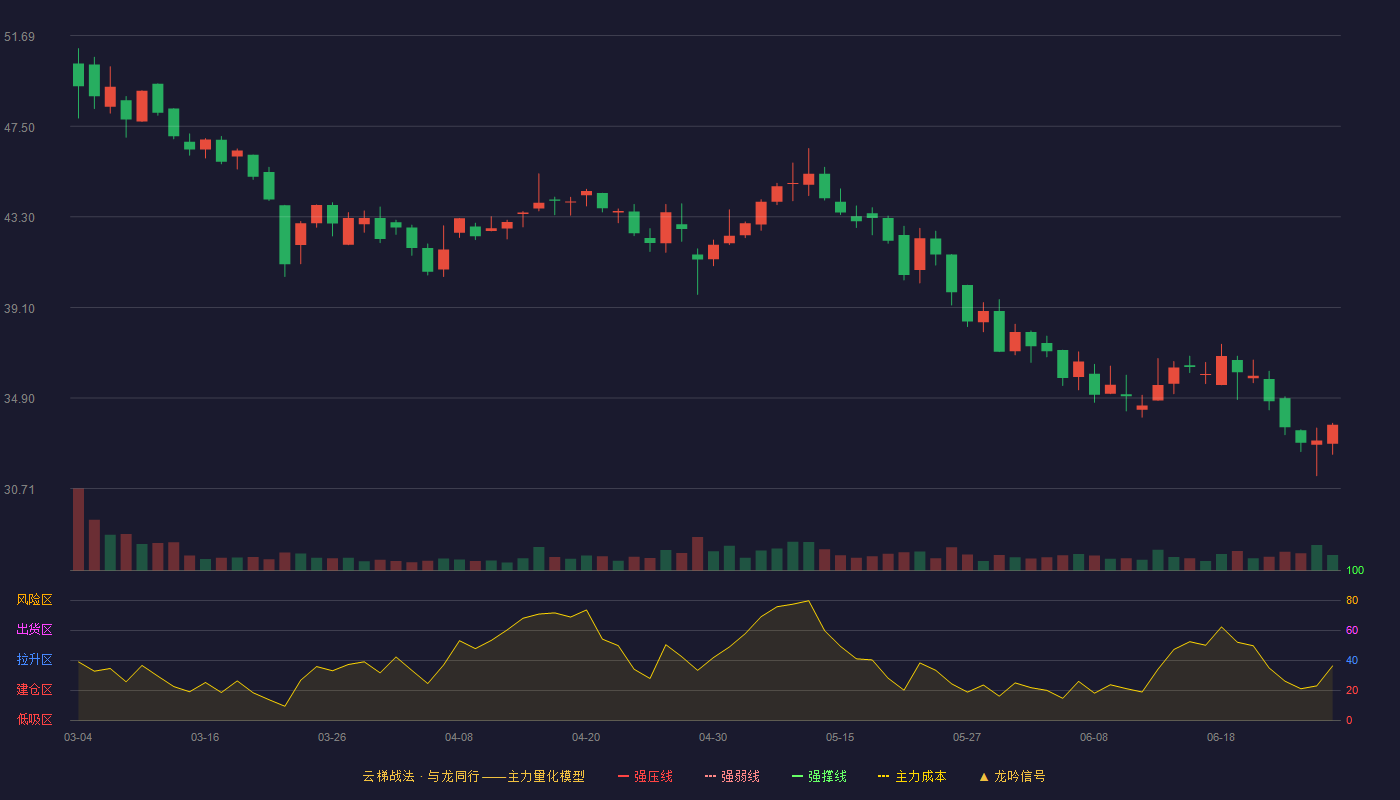
Task: Click the 风险区 zone label
Action: (34, 600)
